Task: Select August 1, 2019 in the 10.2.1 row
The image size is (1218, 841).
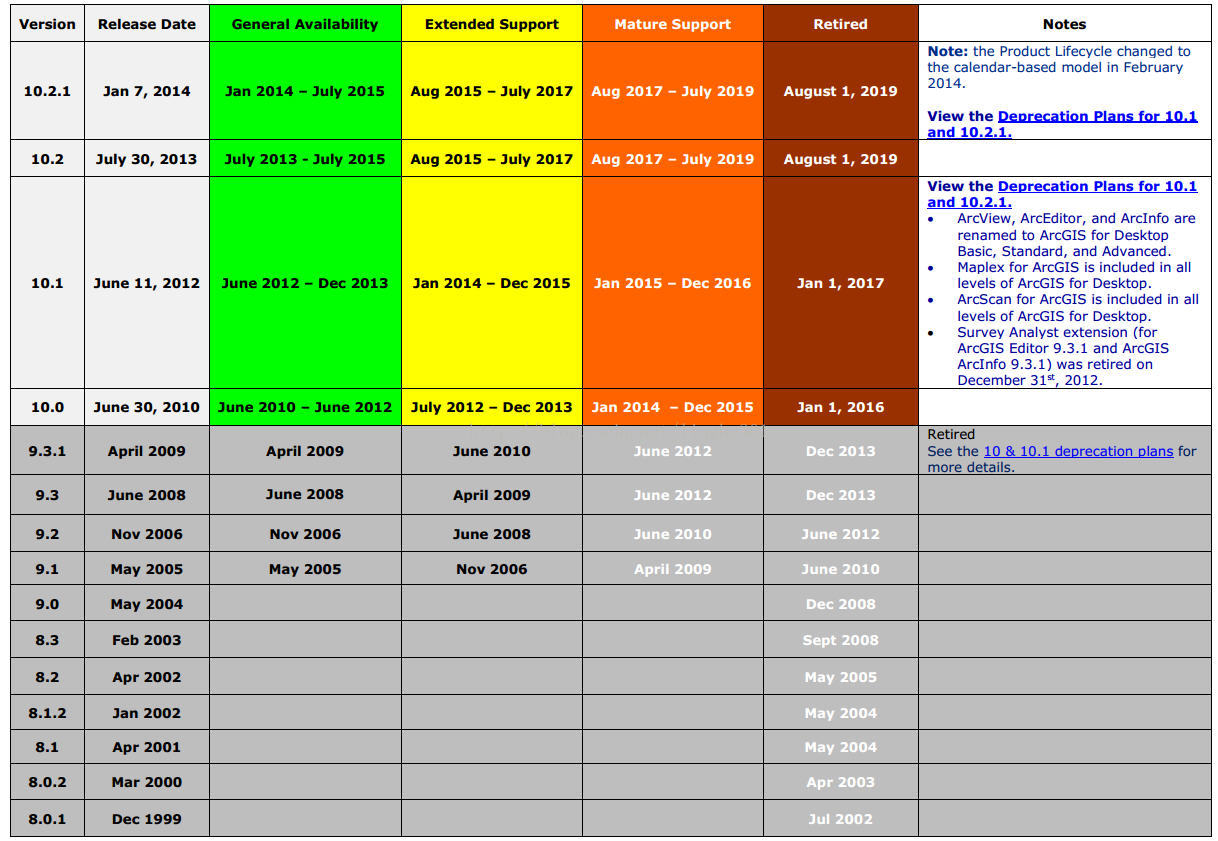Action: (840, 91)
